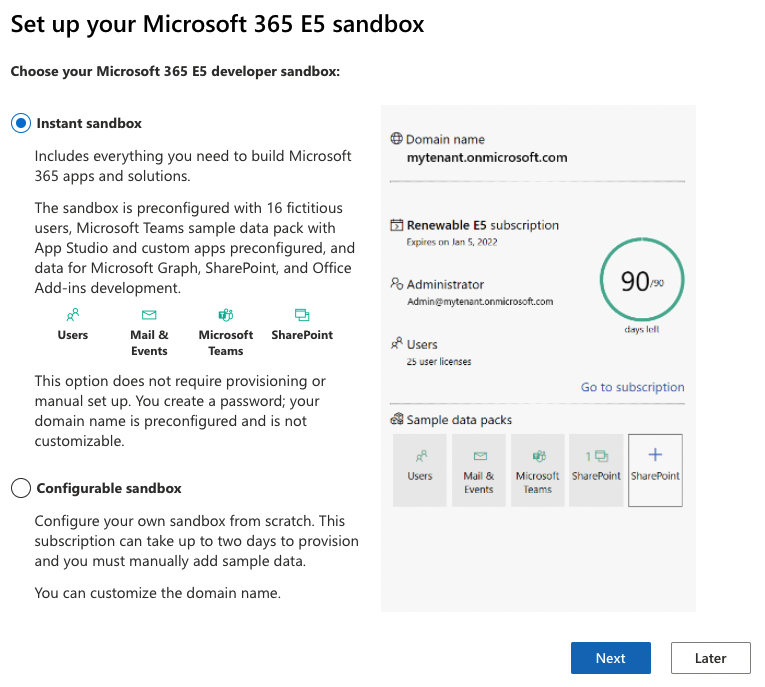Open the greyed SharePoint sample data tile
The width and height of the screenshot is (765, 687).
coord(596,469)
